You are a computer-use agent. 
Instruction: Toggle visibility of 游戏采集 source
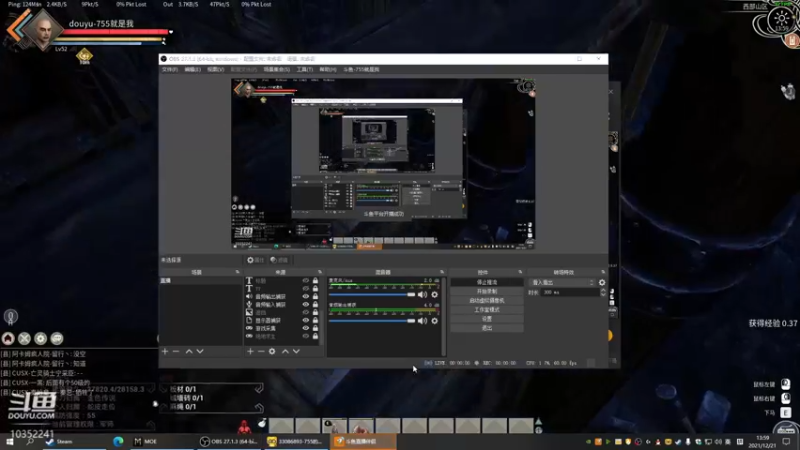(x=306, y=328)
